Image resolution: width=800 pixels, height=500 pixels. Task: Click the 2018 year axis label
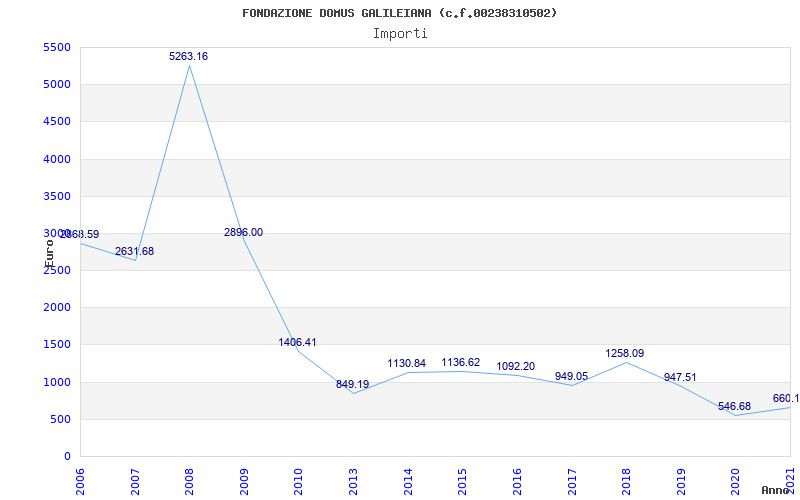coord(627,478)
